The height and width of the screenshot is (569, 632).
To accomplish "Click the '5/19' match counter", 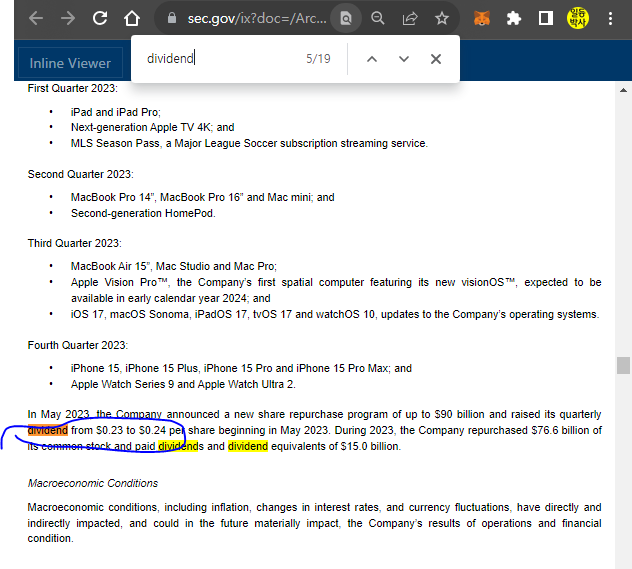I will [318, 59].
